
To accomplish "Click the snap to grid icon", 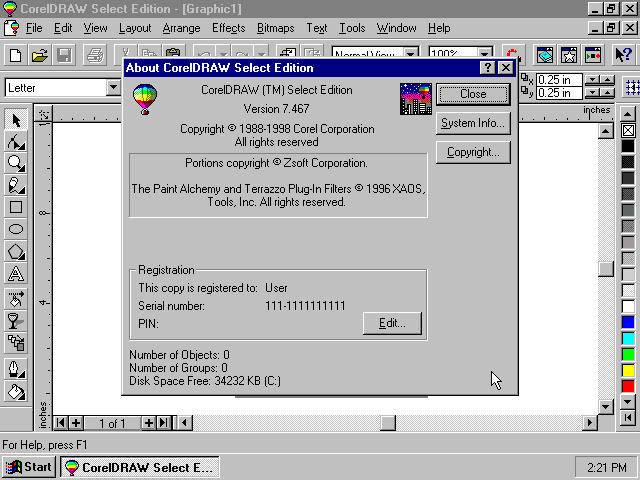I will tap(632, 87).
